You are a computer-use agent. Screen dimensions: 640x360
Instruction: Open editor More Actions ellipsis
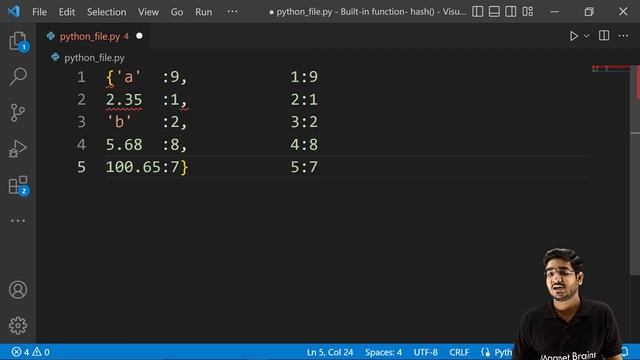(623, 36)
